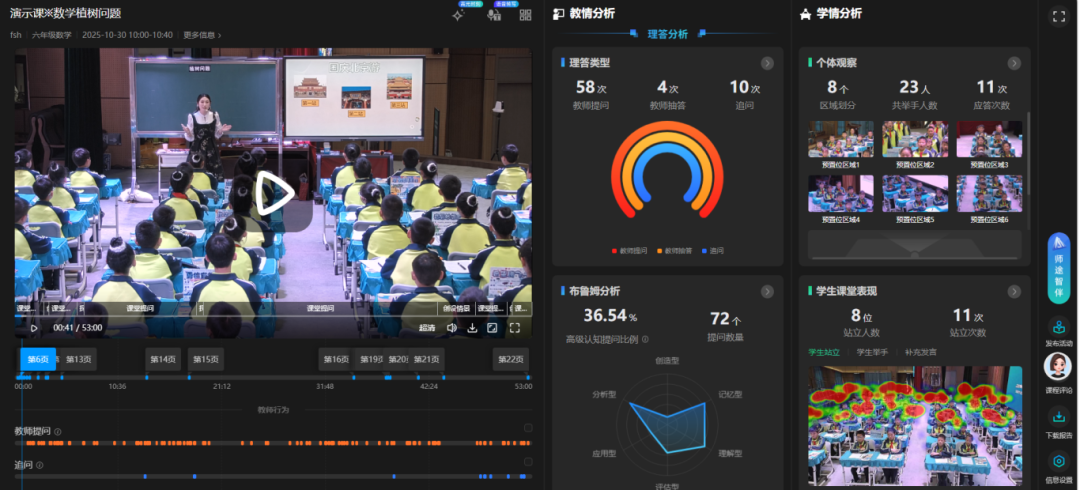1080x490 pixels.
Task: Jump to slide marker 第6页
Action: coord(38,359)
